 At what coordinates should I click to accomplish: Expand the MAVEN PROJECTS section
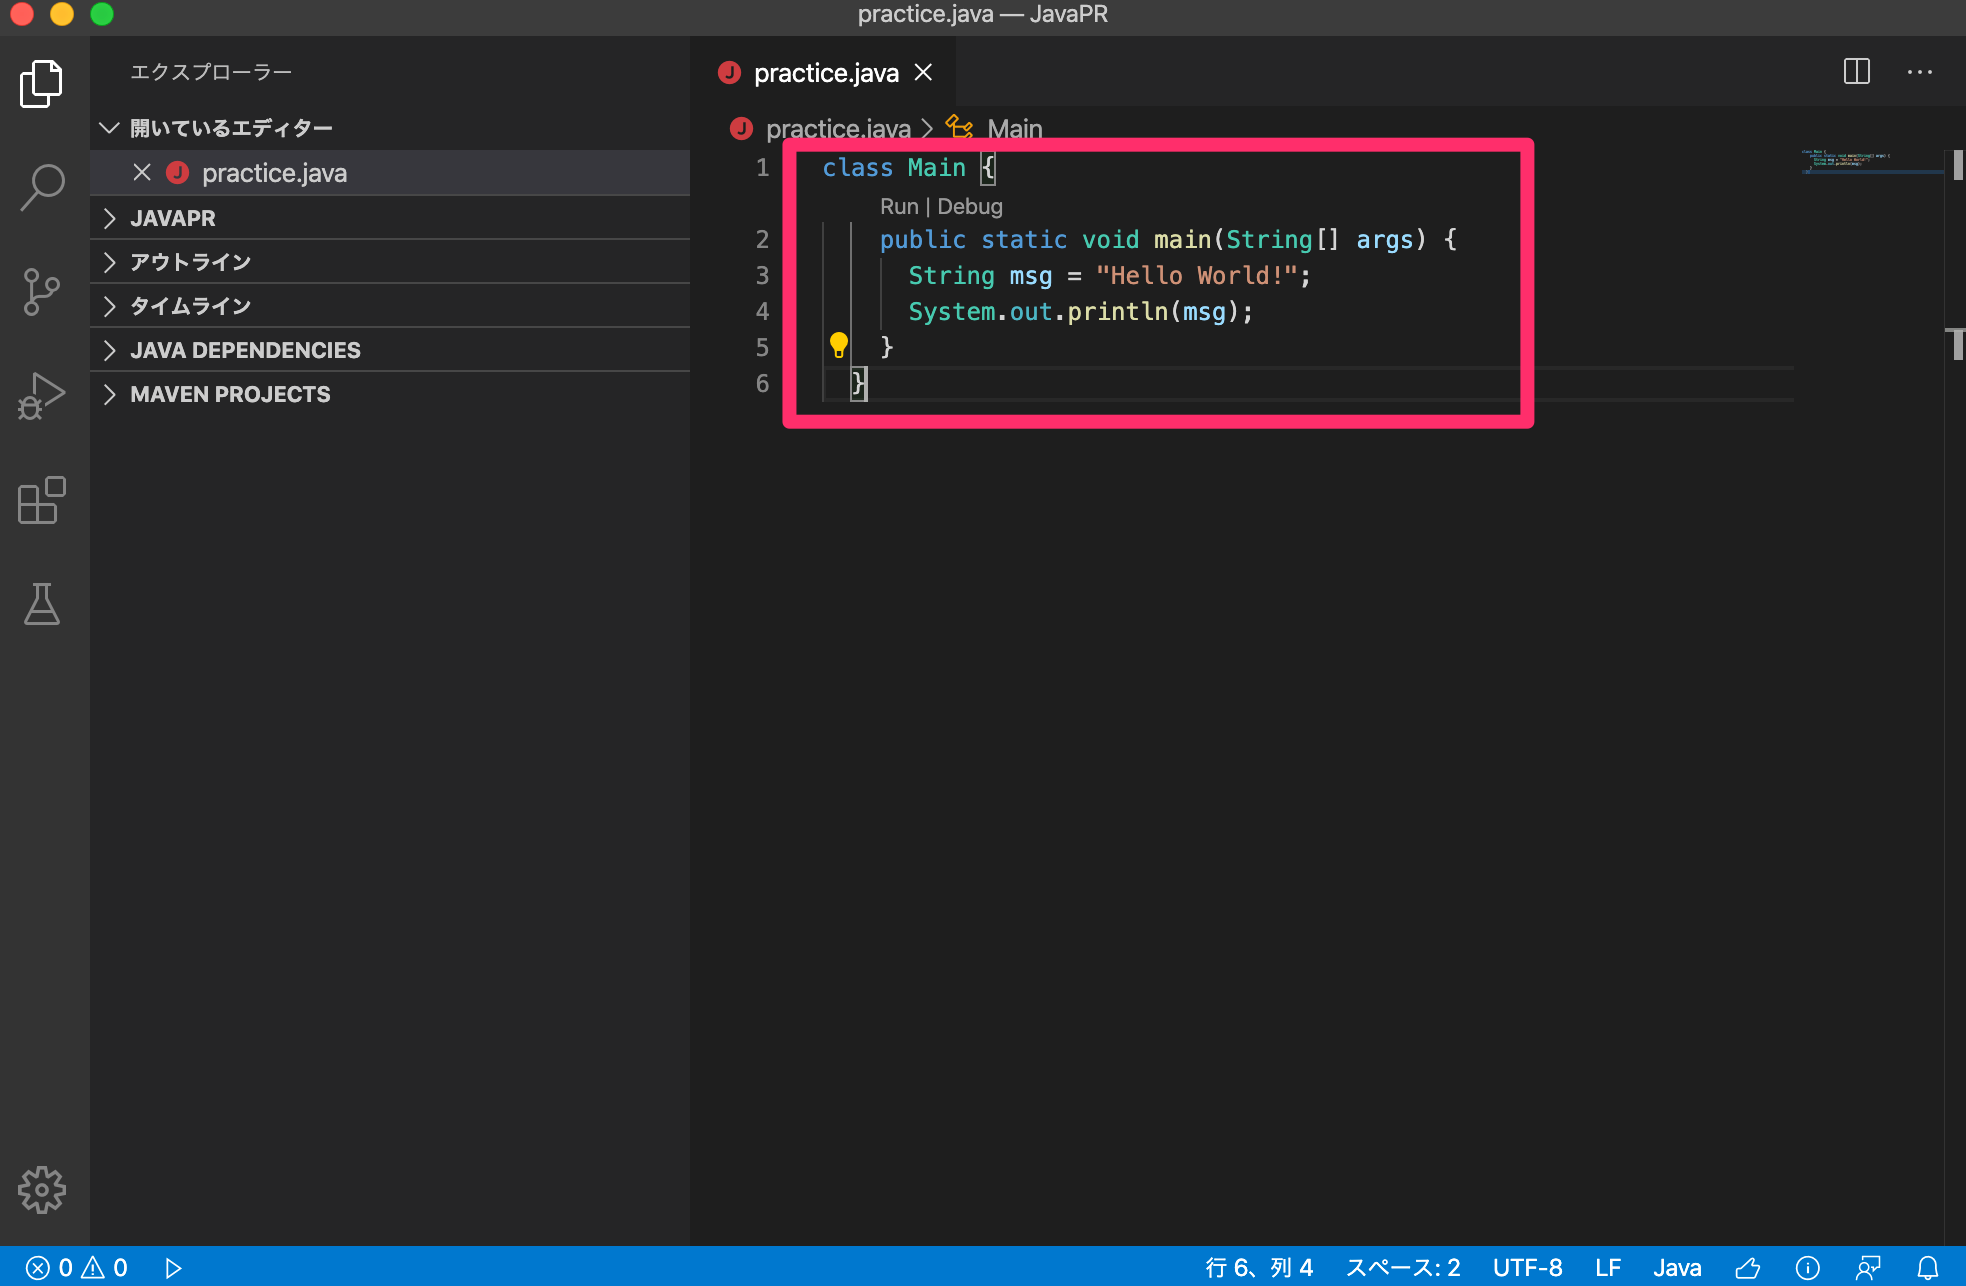[x=390, y=394]
